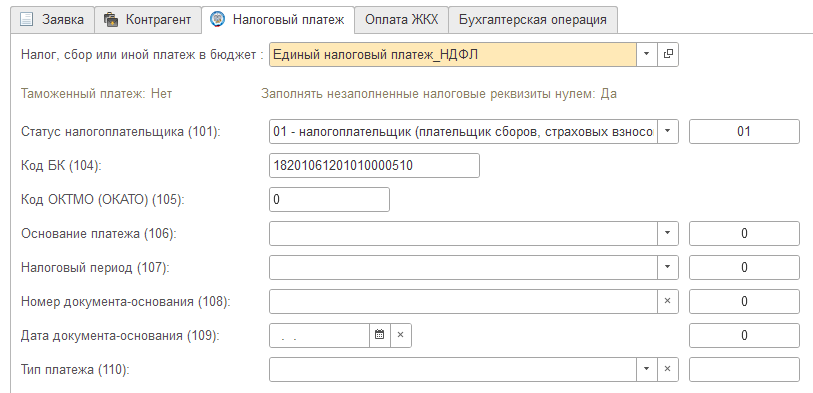Click the Дата документа-основания code field
Viewport: 813px width, 393px height.
[x=744, y=335]
